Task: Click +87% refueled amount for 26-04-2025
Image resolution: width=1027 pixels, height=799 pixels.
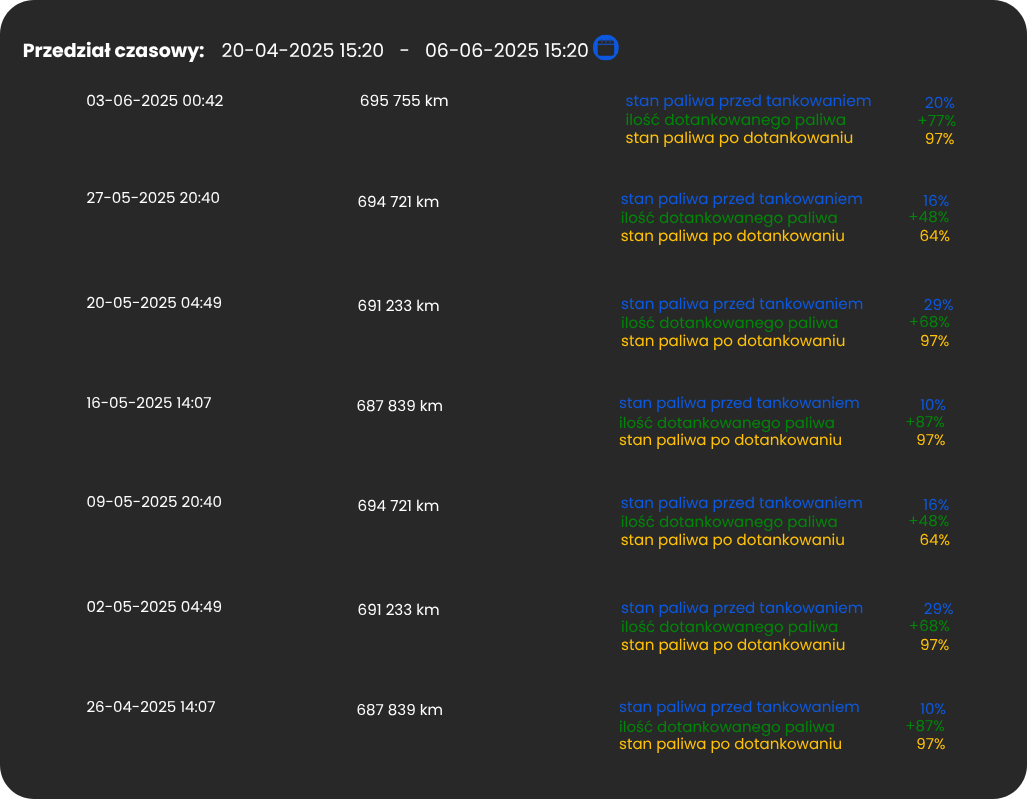Action: (x=925, y=726)
